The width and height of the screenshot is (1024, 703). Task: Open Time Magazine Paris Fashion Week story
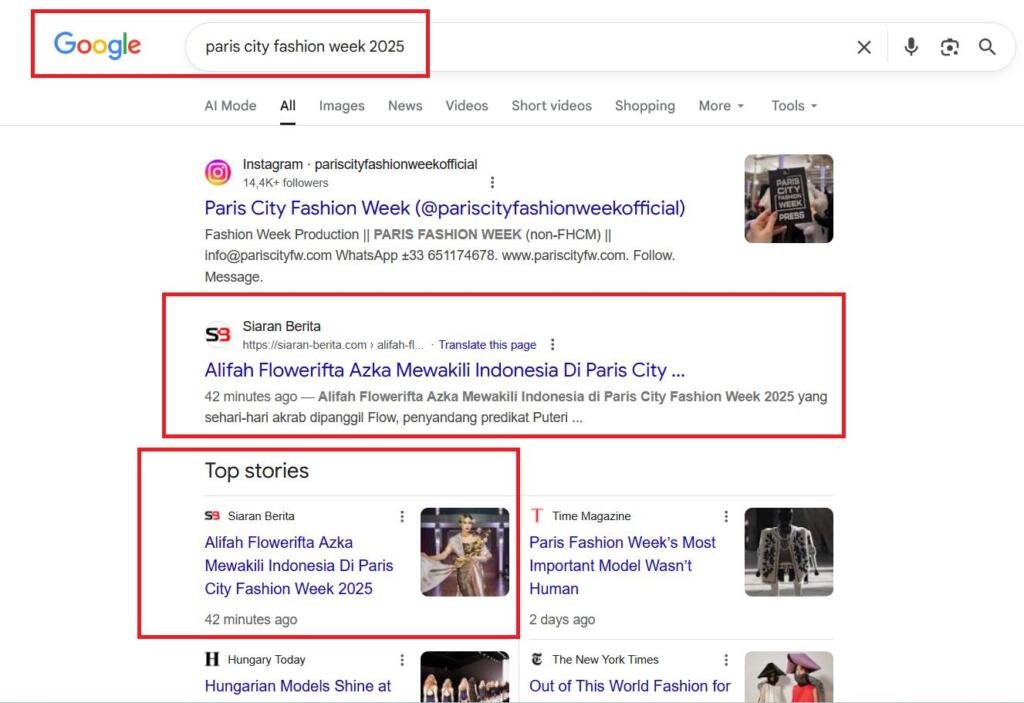tap(622, 565)
